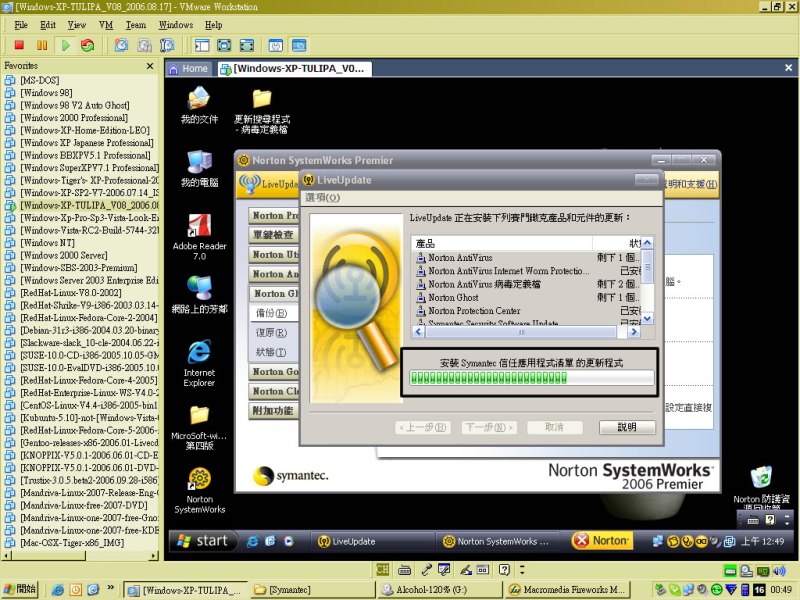Click the host 開始 start button
Viewport: 800px width, 600px height.
pyautogui.click(x=19, y=589)
